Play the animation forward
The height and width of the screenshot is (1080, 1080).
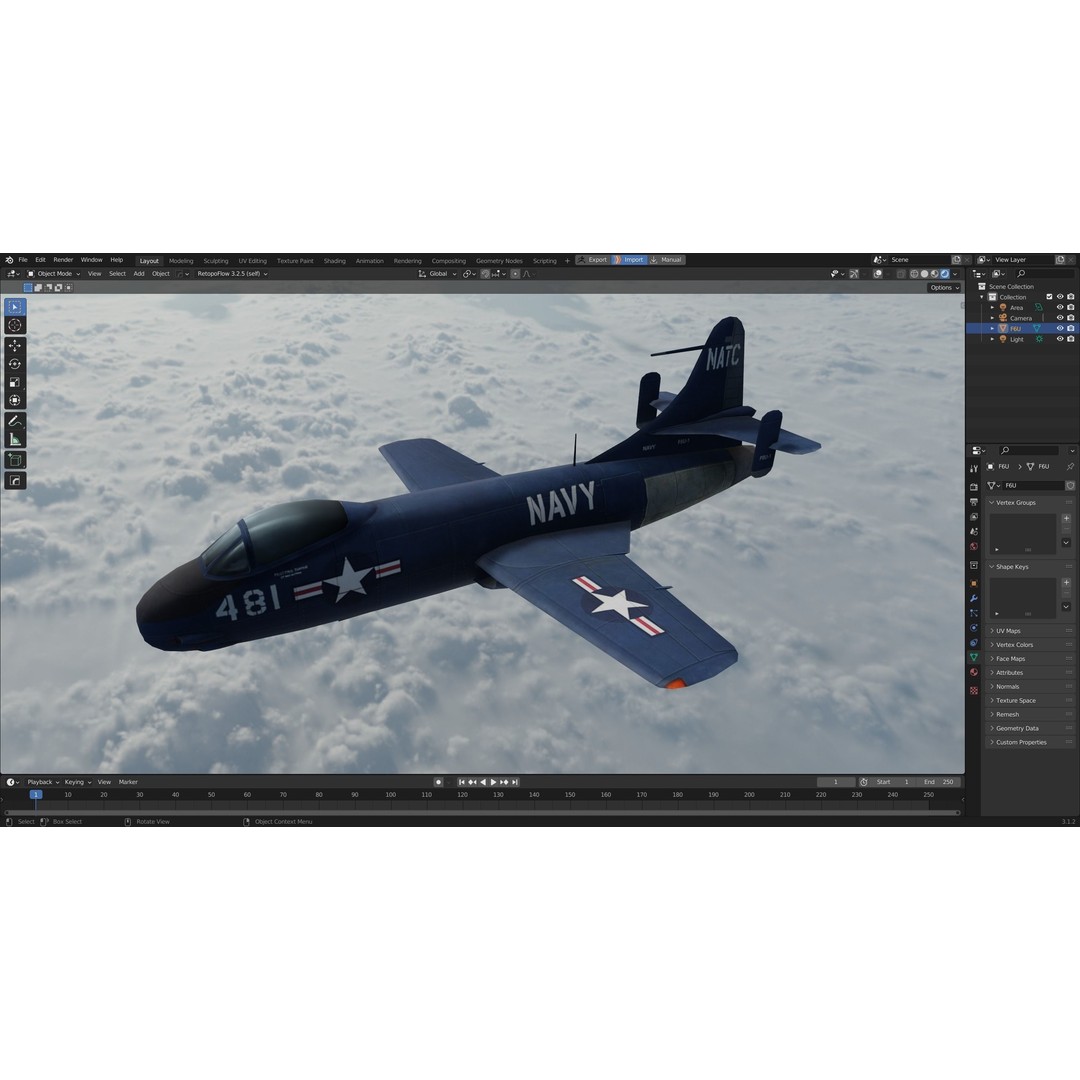point(494,782)
